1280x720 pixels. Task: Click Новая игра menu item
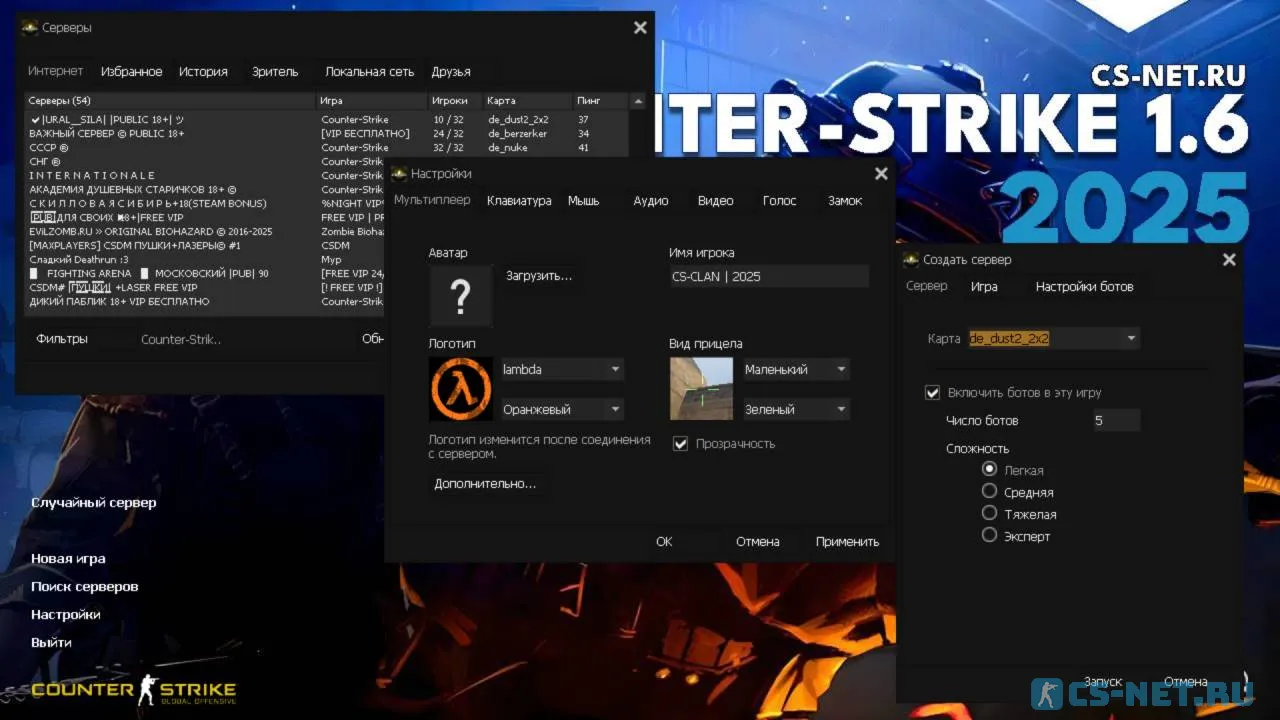(68, 559)
